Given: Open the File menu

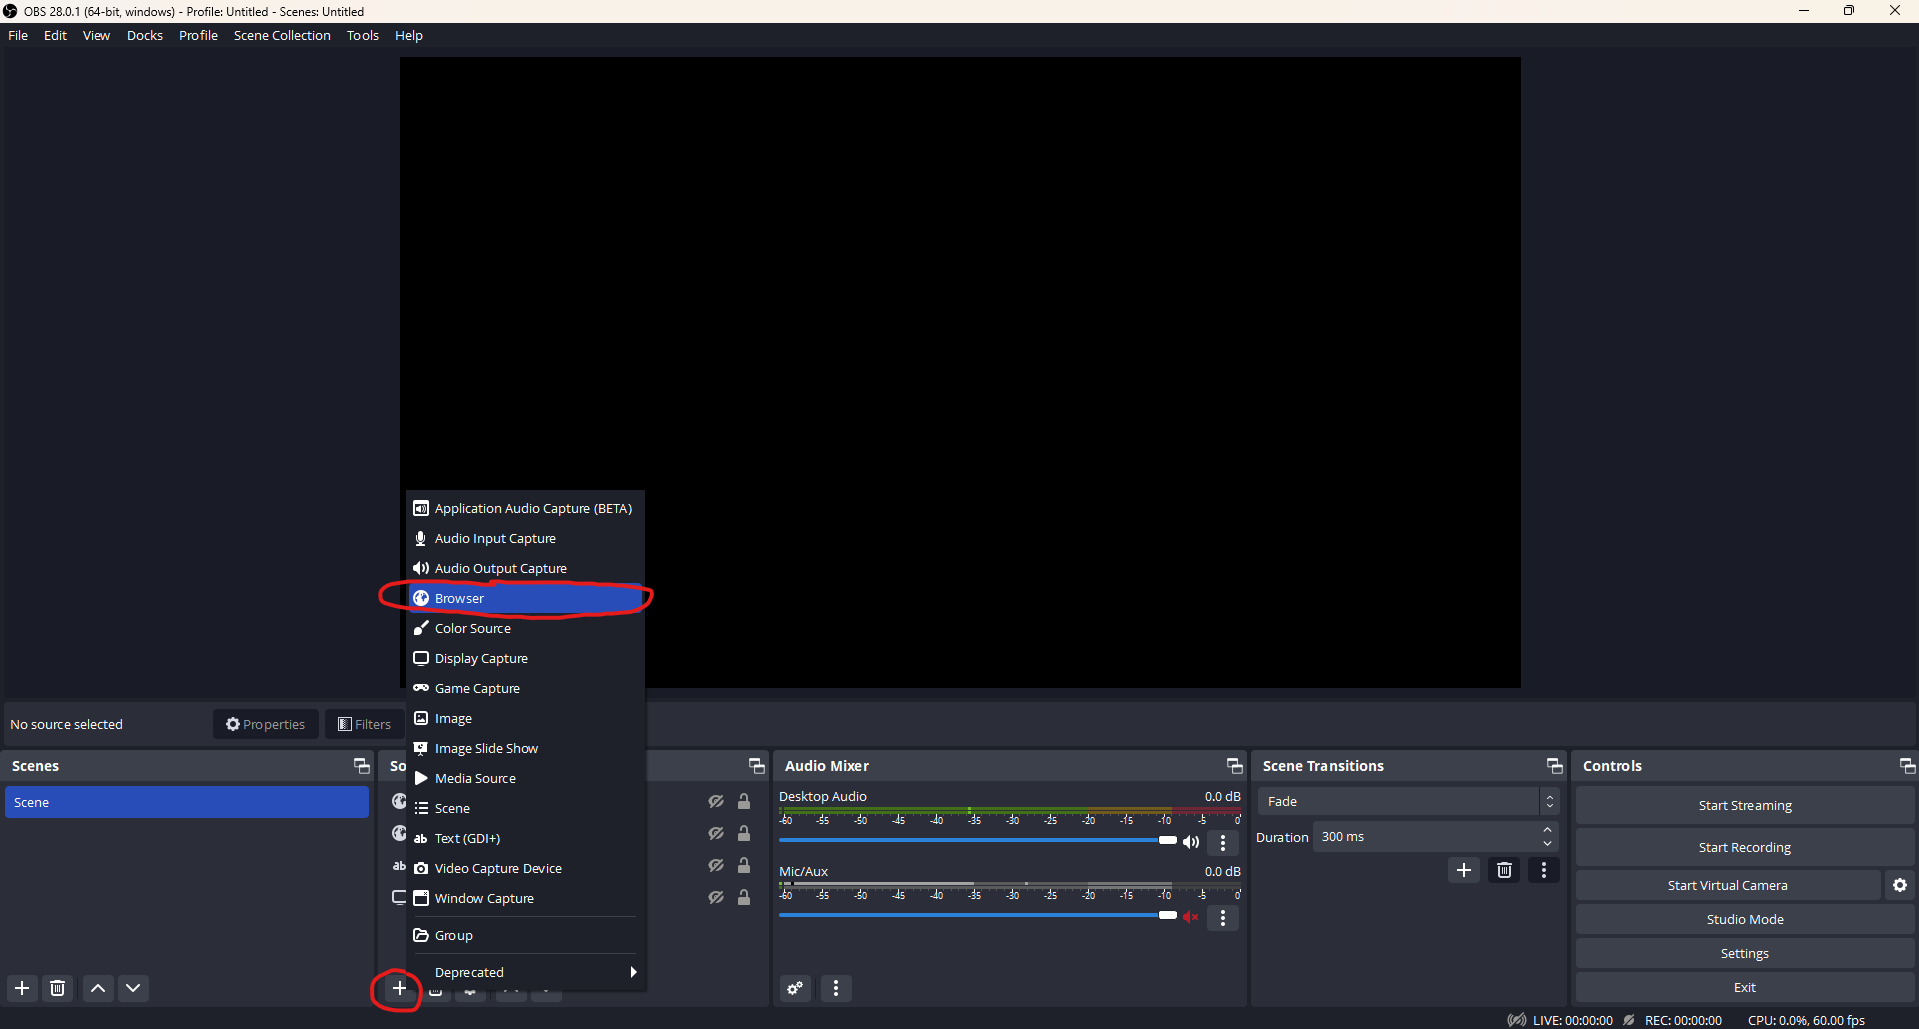Looking at the screenshot, I should click(x=18, y=35).
